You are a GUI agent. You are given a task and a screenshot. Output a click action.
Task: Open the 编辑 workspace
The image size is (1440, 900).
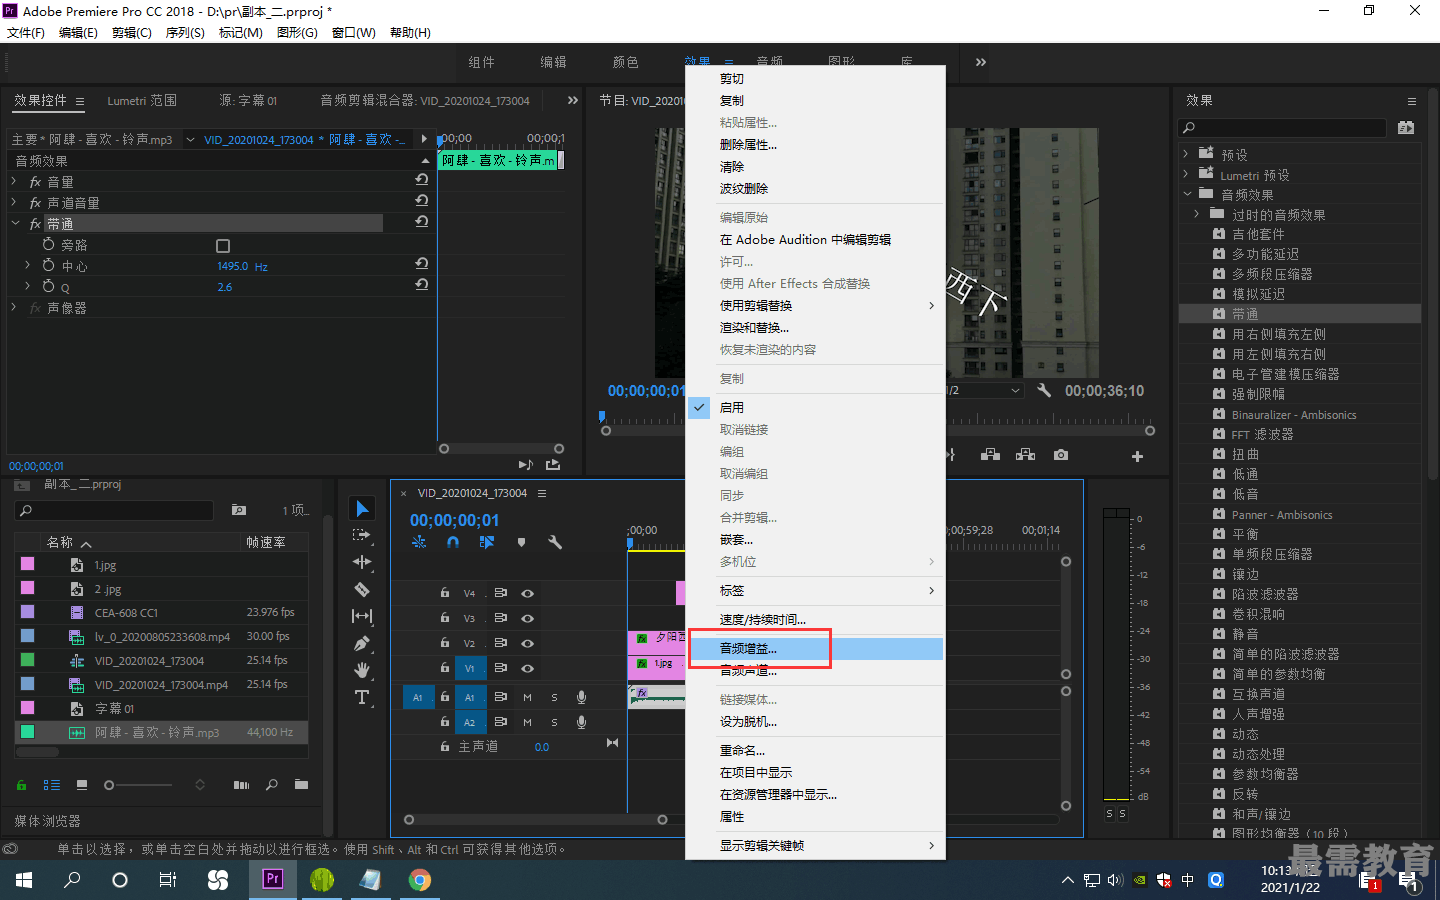554,62
